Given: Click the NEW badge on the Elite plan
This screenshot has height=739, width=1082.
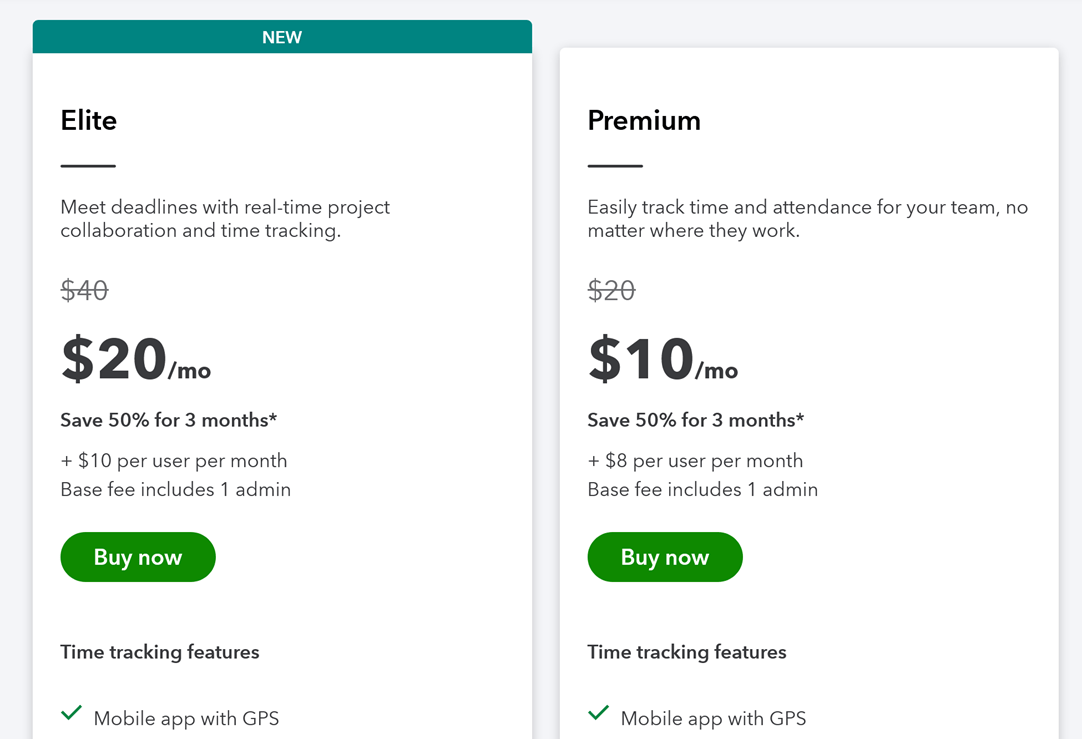Looking at the screenshot, I should [282, 36].
